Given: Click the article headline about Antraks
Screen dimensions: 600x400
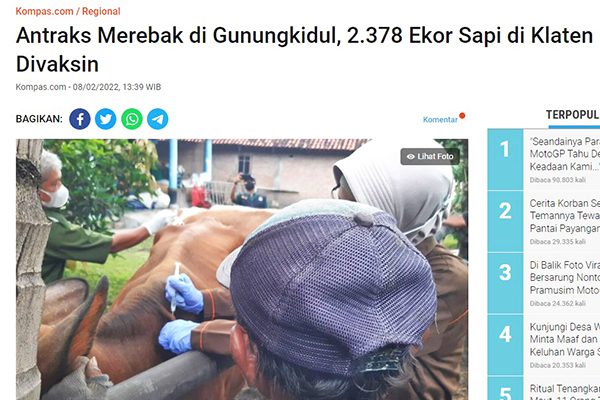Looking at the screenshot, I should [x=304, y=50].
